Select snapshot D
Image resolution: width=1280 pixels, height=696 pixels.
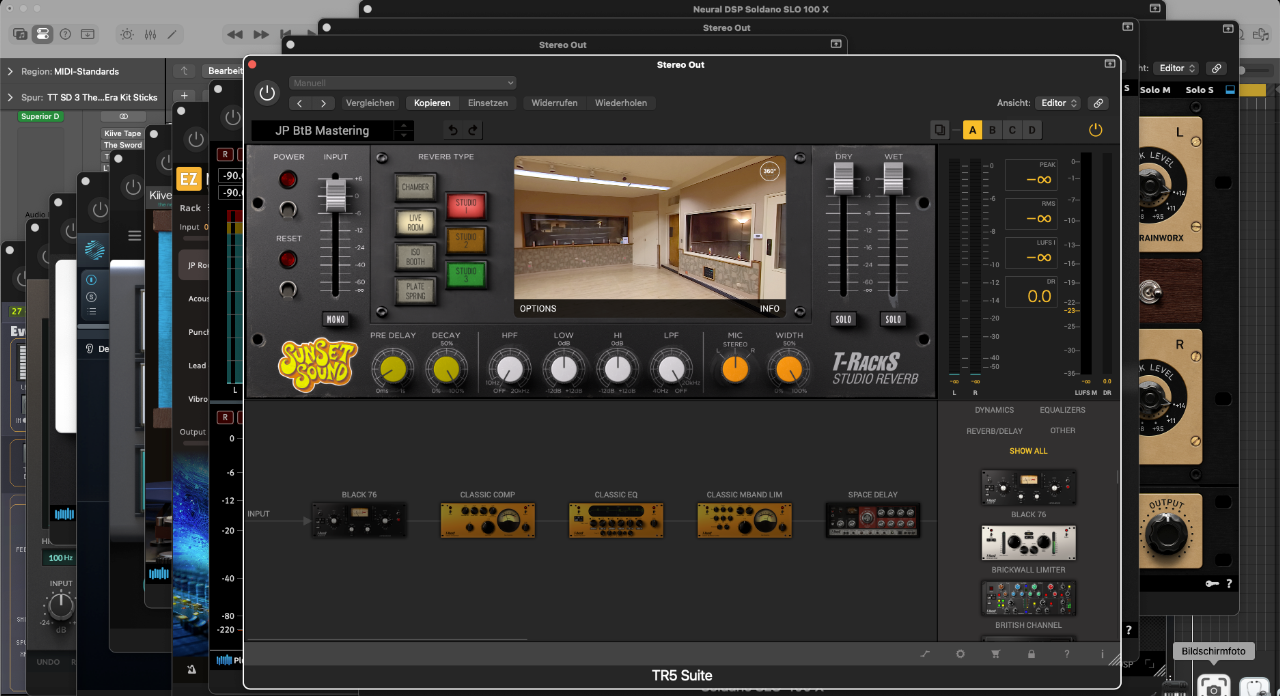pos(1032,130)
